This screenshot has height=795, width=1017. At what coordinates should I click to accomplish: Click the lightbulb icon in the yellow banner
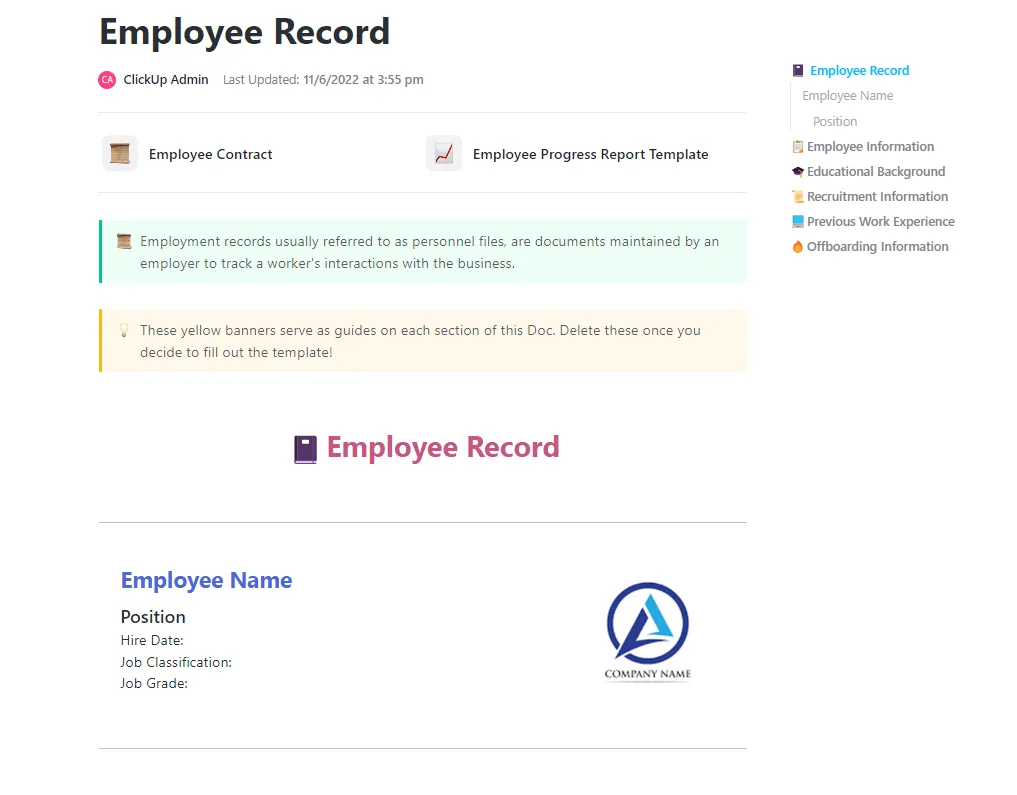(x=124, y=330)
